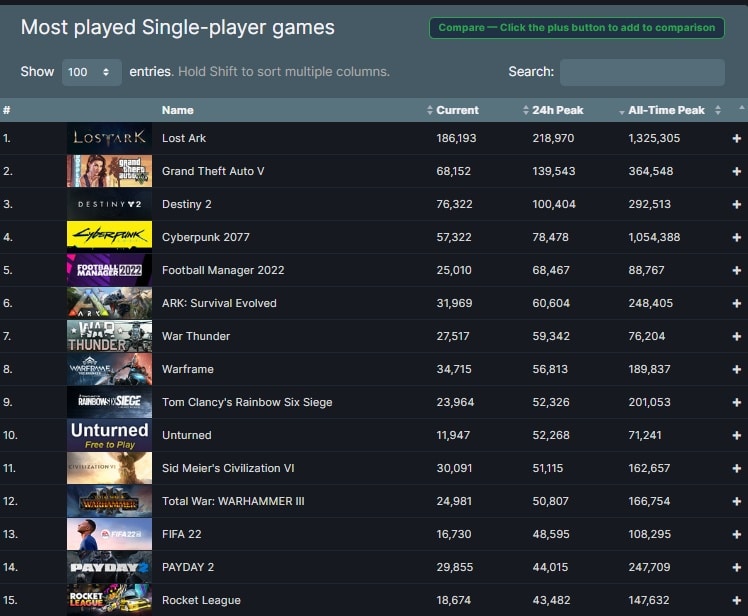The width and height of the screenshot is (748, 616).
Task: Add War Thunder to comparison
Action: [x=737, y=336]
